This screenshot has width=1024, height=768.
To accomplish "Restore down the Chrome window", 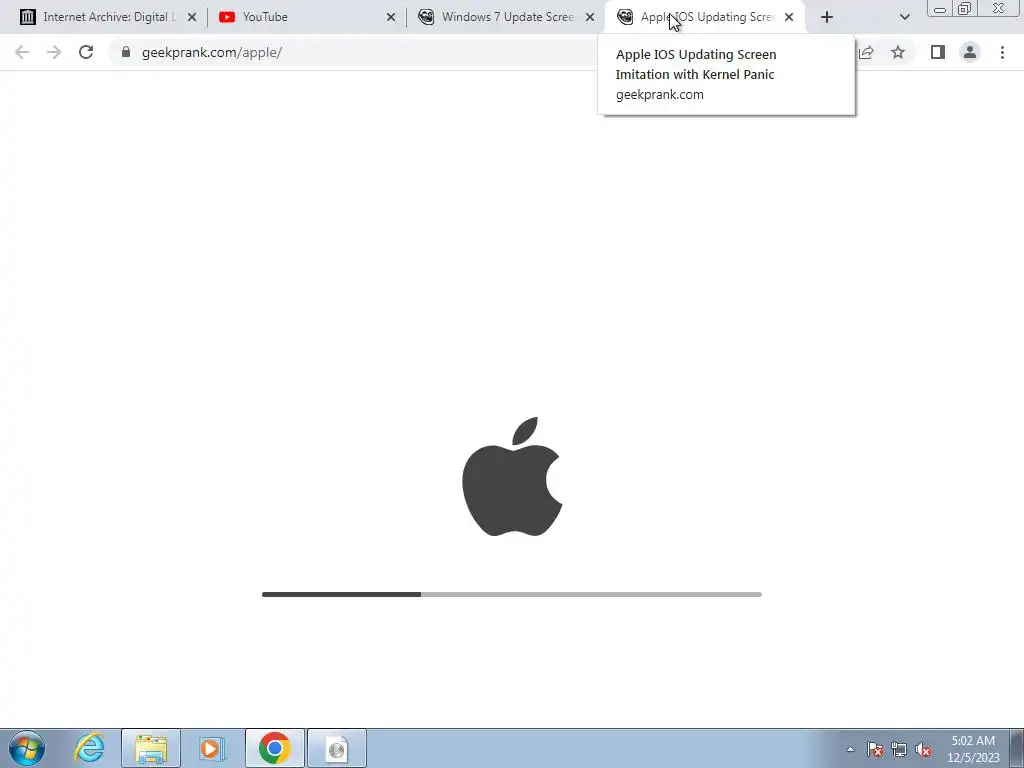I will (964, 9).
